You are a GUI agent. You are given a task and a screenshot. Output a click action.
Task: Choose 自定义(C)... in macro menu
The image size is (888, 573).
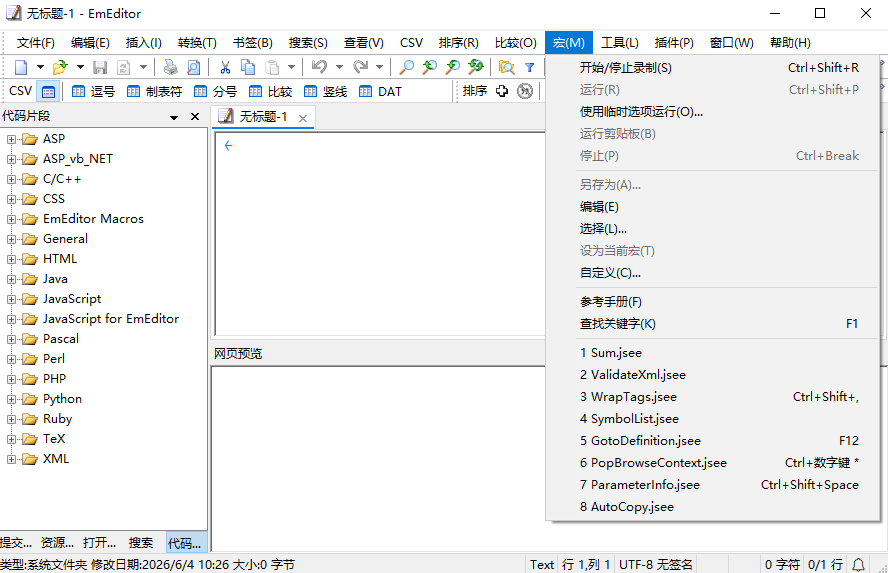(712, 273)
